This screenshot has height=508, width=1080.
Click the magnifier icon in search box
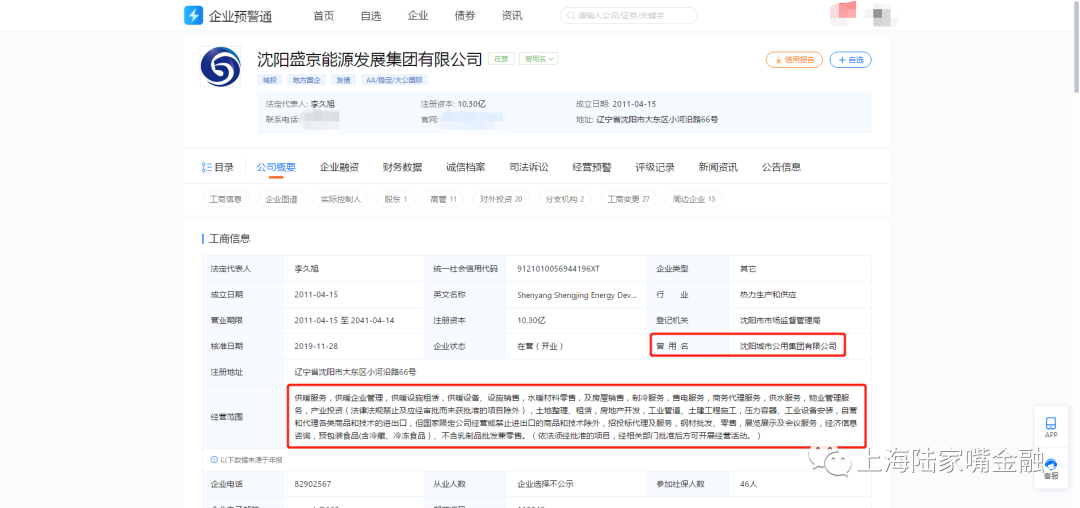[571, 15]
